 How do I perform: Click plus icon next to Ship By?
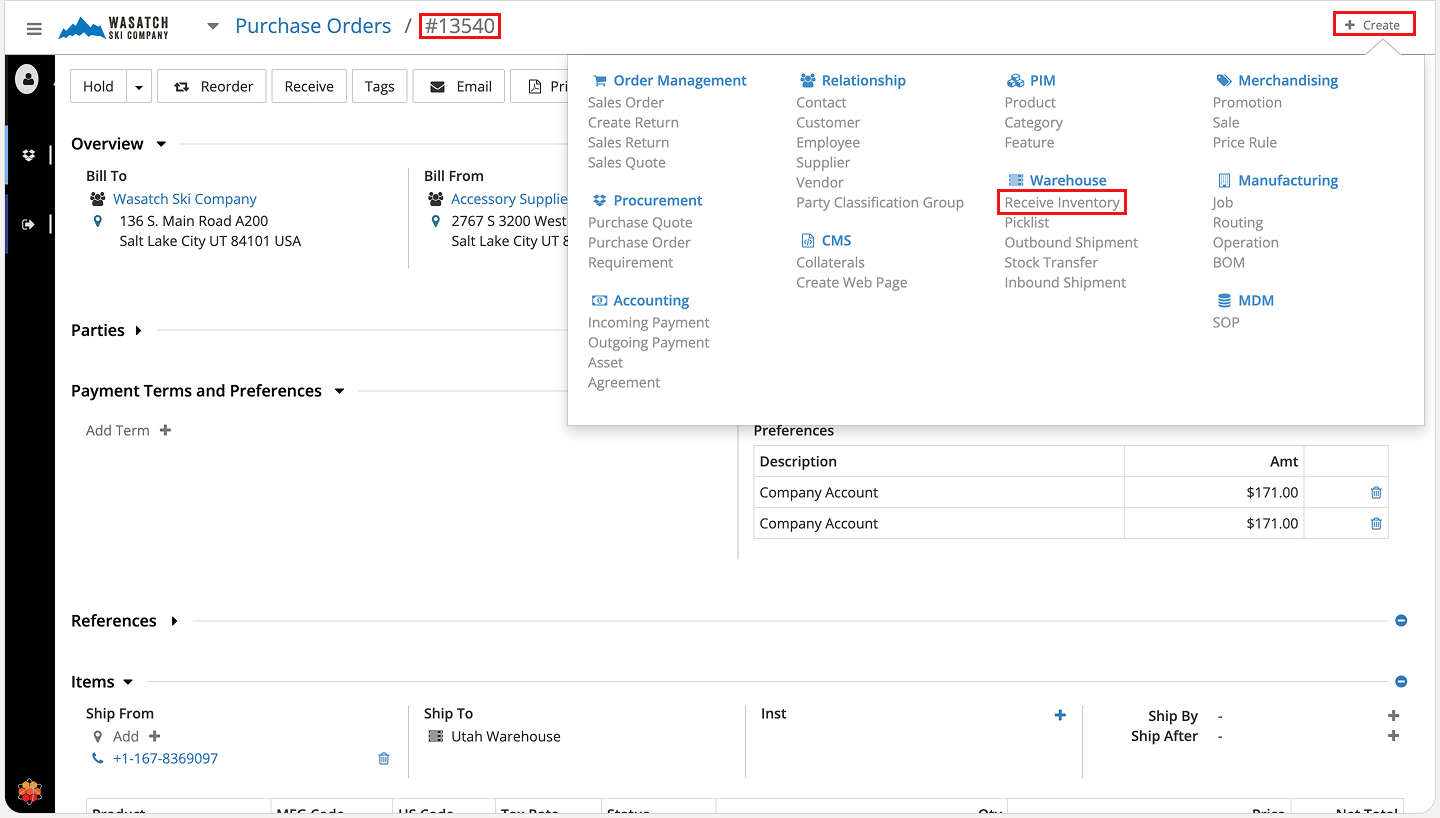point(1393,716)
